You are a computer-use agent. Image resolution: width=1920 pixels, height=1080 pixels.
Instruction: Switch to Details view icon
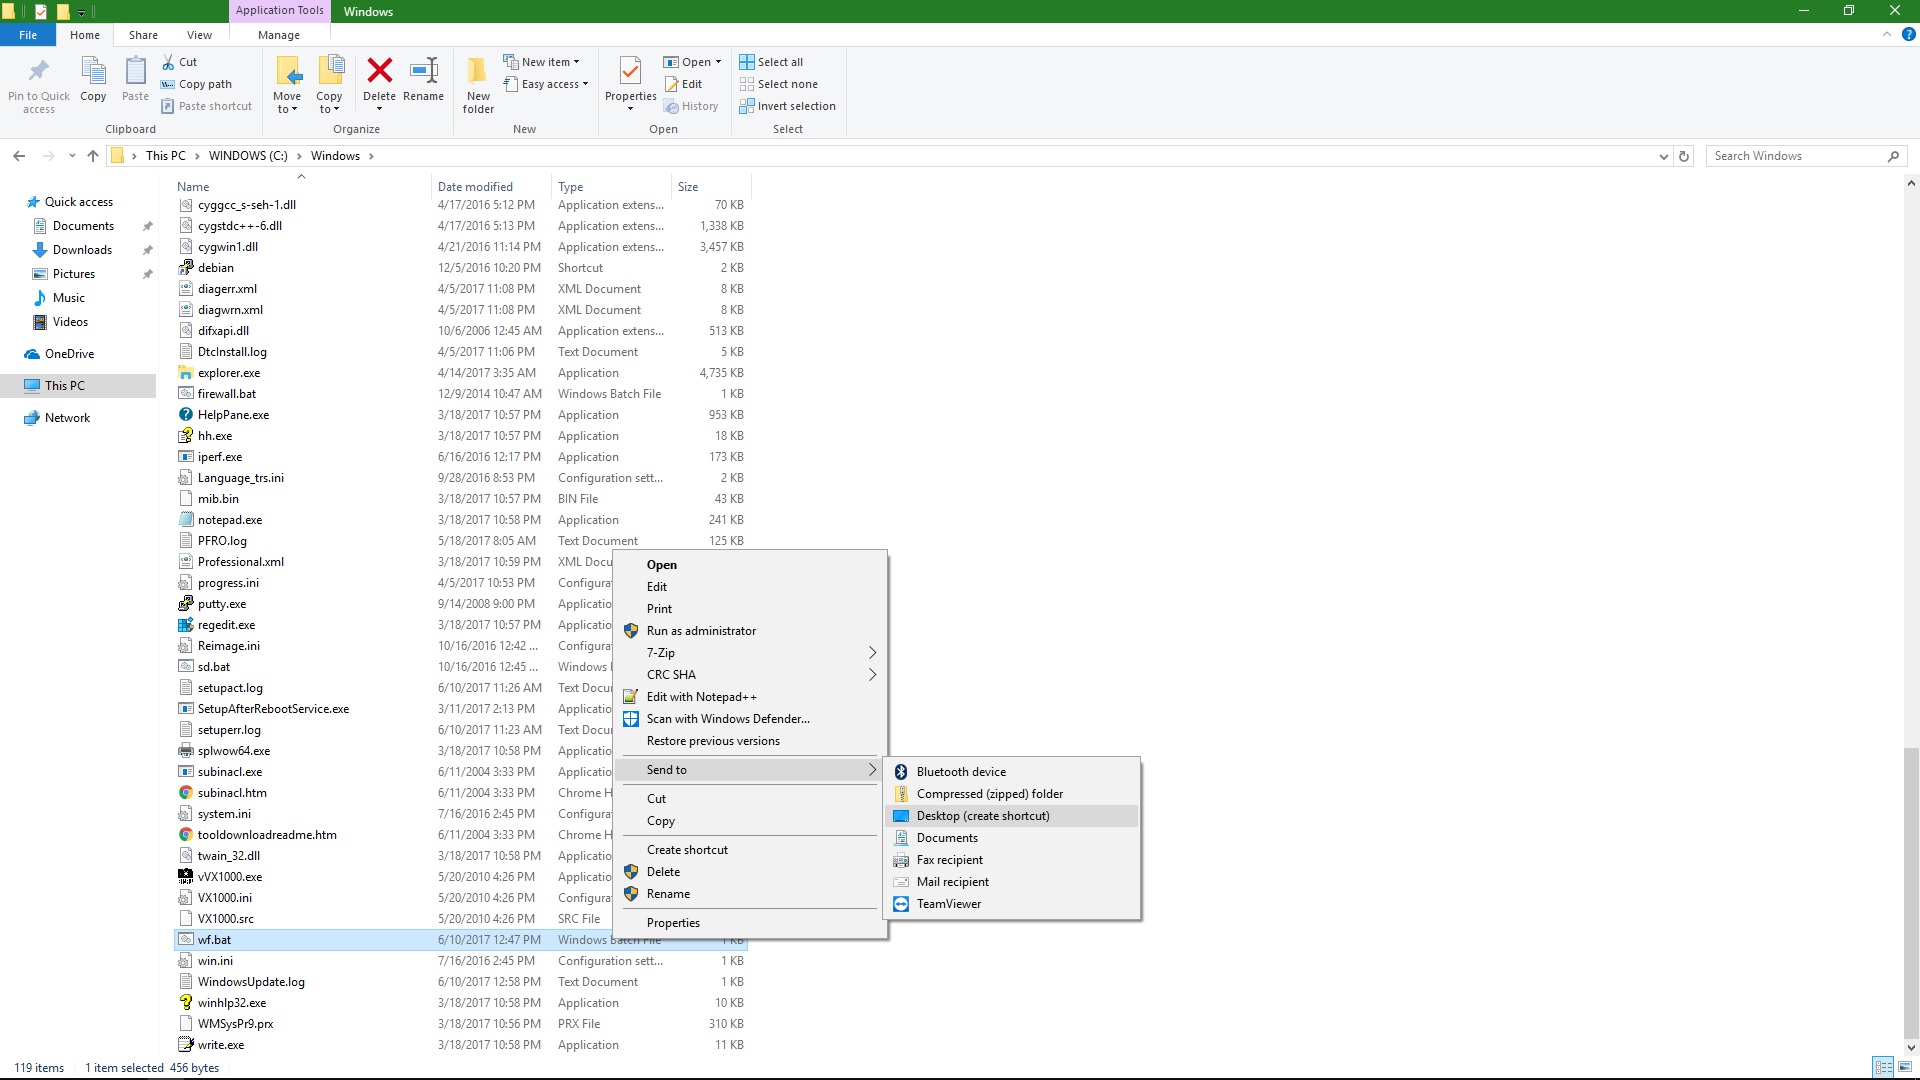click(1883, 1067)
